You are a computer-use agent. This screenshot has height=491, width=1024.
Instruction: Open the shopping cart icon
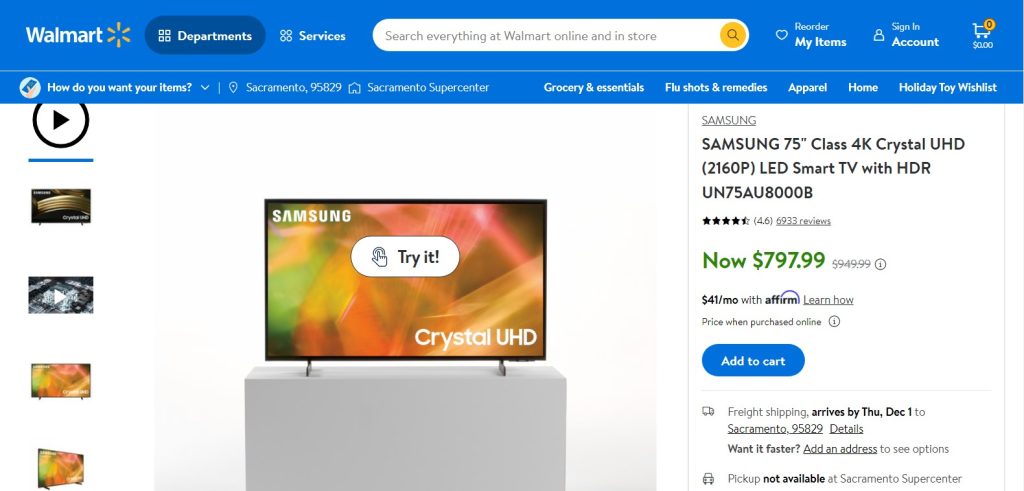point(982,35)
